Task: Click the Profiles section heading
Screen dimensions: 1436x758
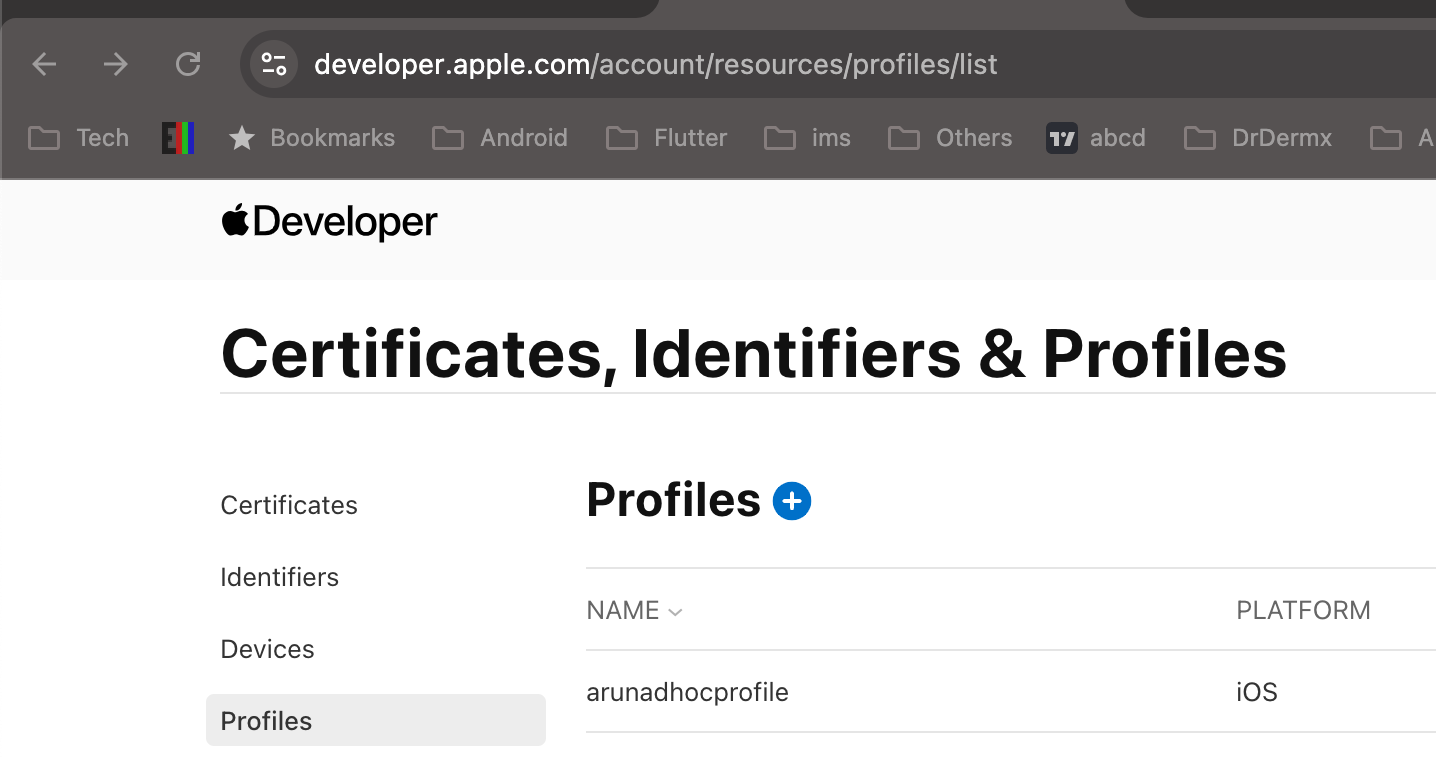Action: (674, 500)
